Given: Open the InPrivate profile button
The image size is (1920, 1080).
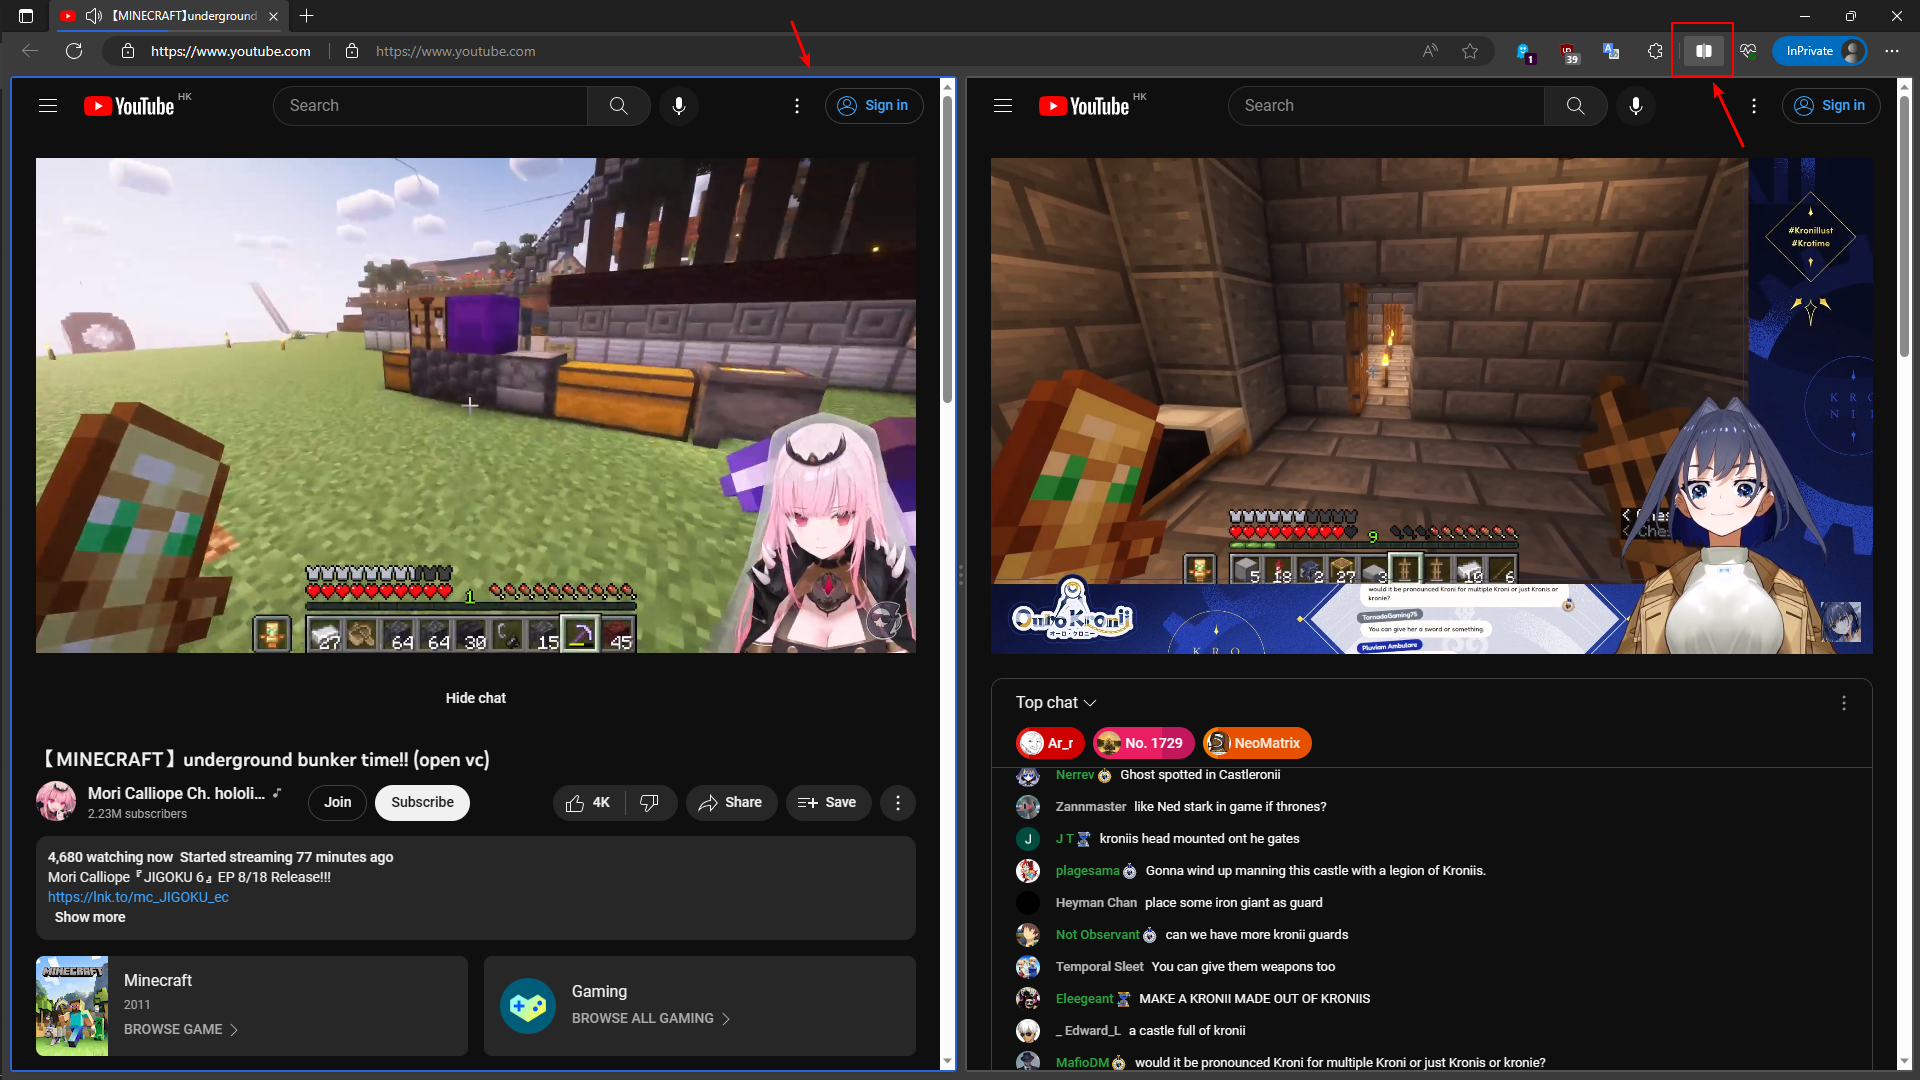Looking at the screenshot, I should [1820, 51].
